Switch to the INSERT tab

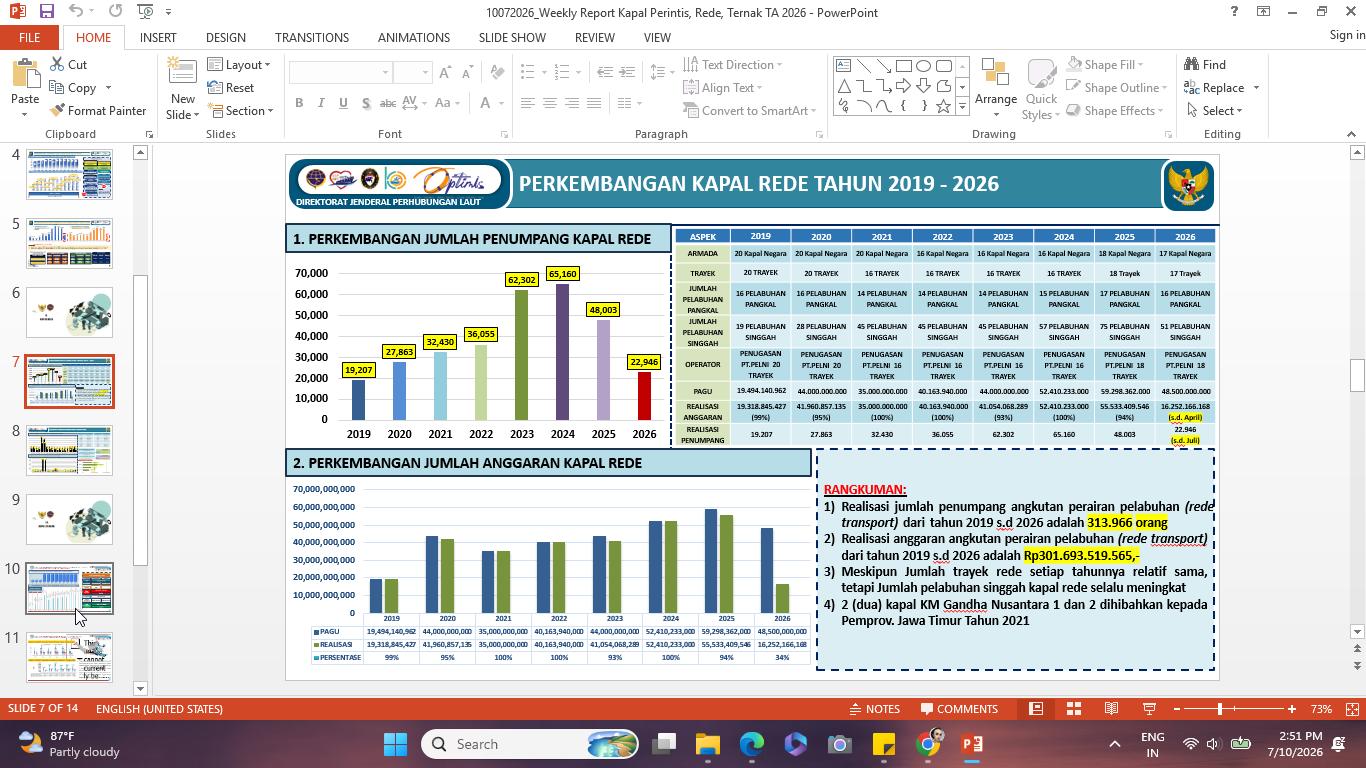point(158,37)
